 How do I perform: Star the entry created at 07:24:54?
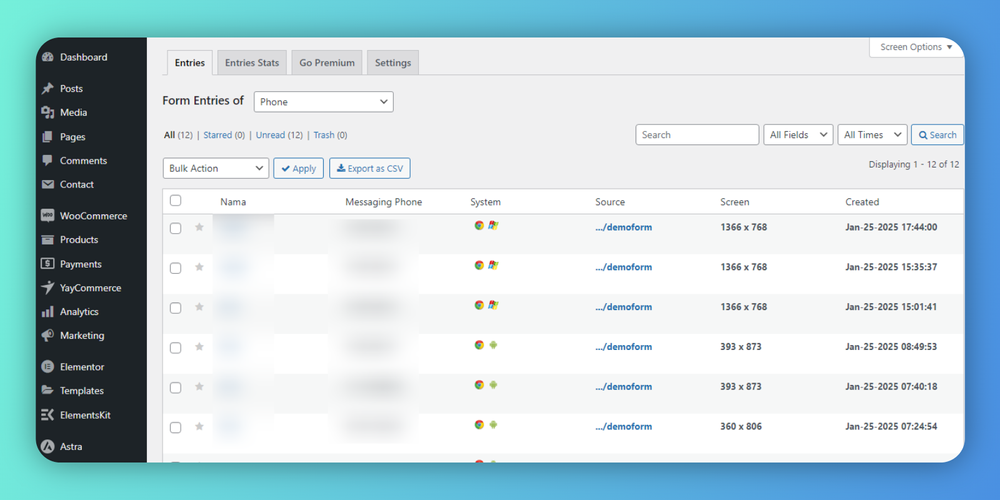[x=199, y=426]
